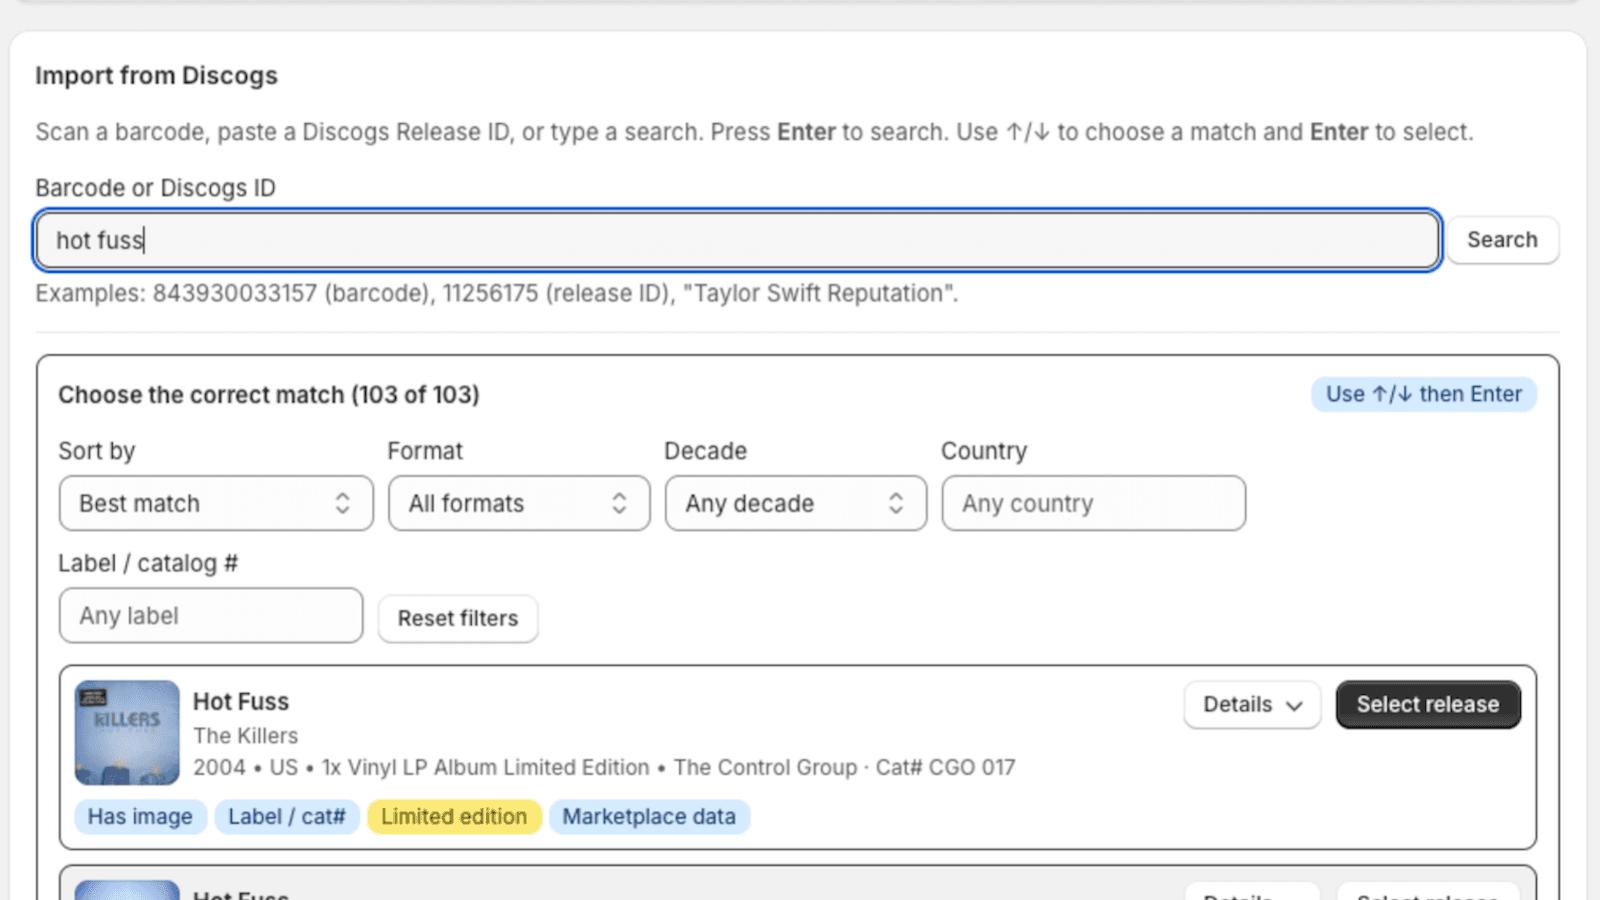
Task: Click the Has image tag
Action: click(x=140, y=817)
